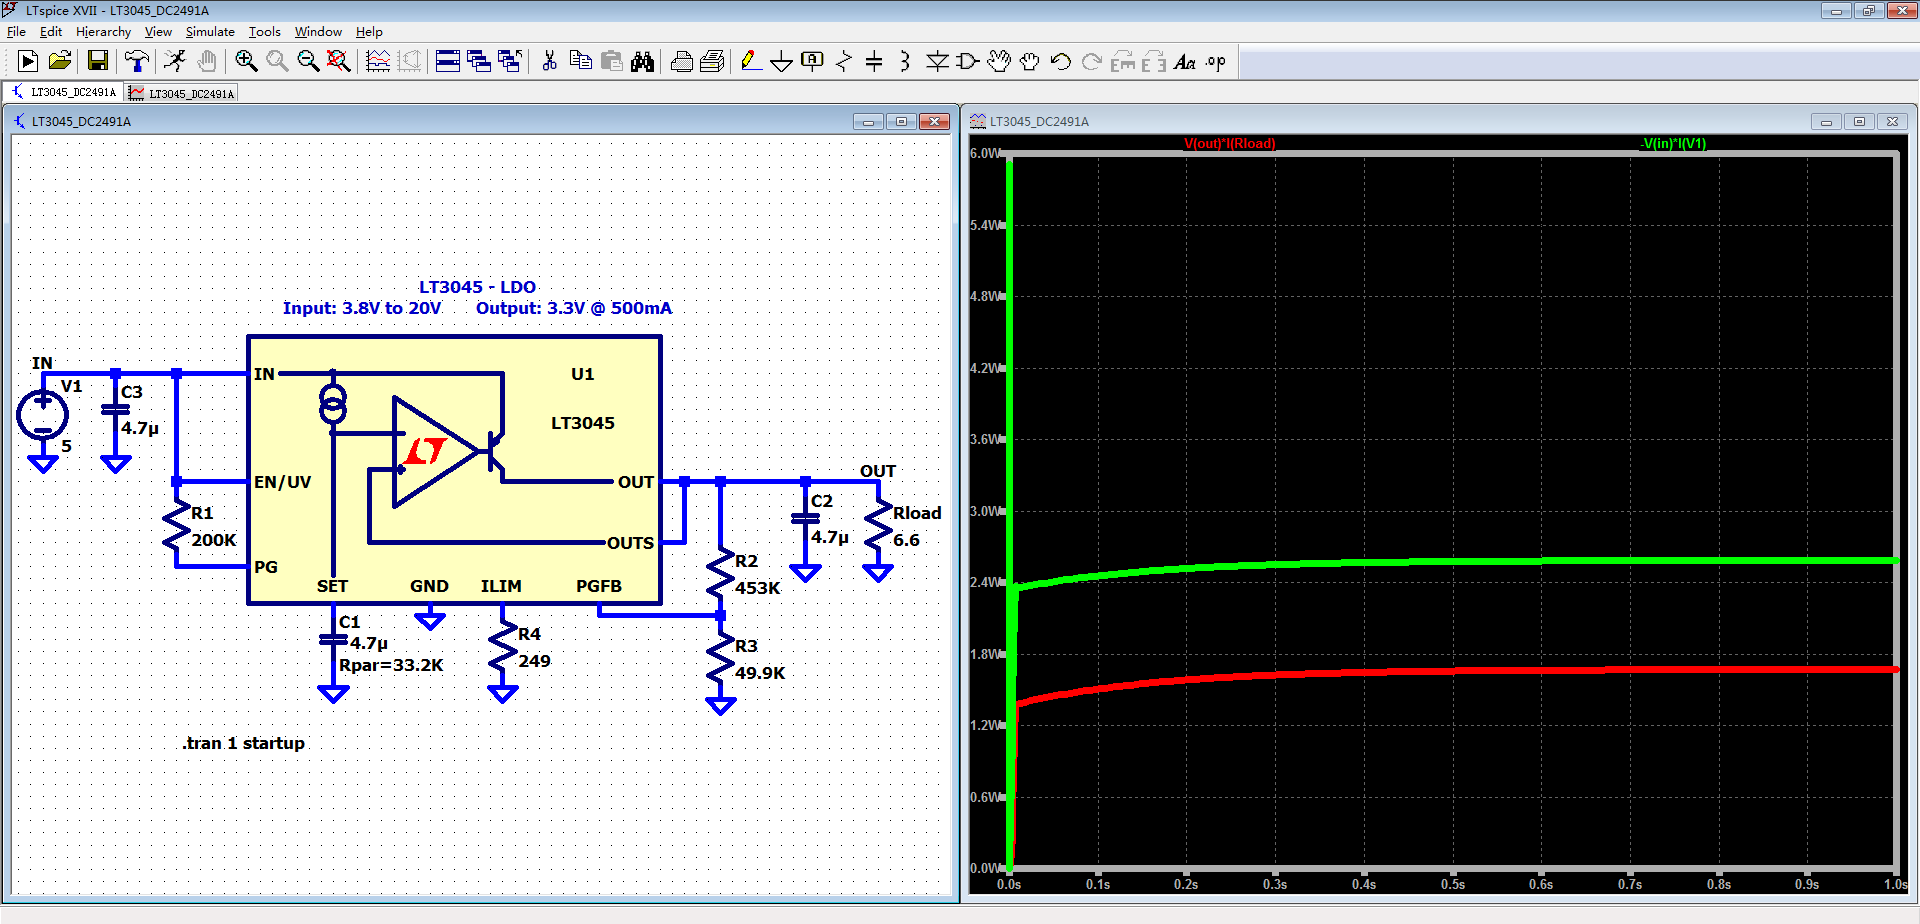1920x924 pixels.
Task: Click the Undo arrow icon
Action: tap(1060, 62)
